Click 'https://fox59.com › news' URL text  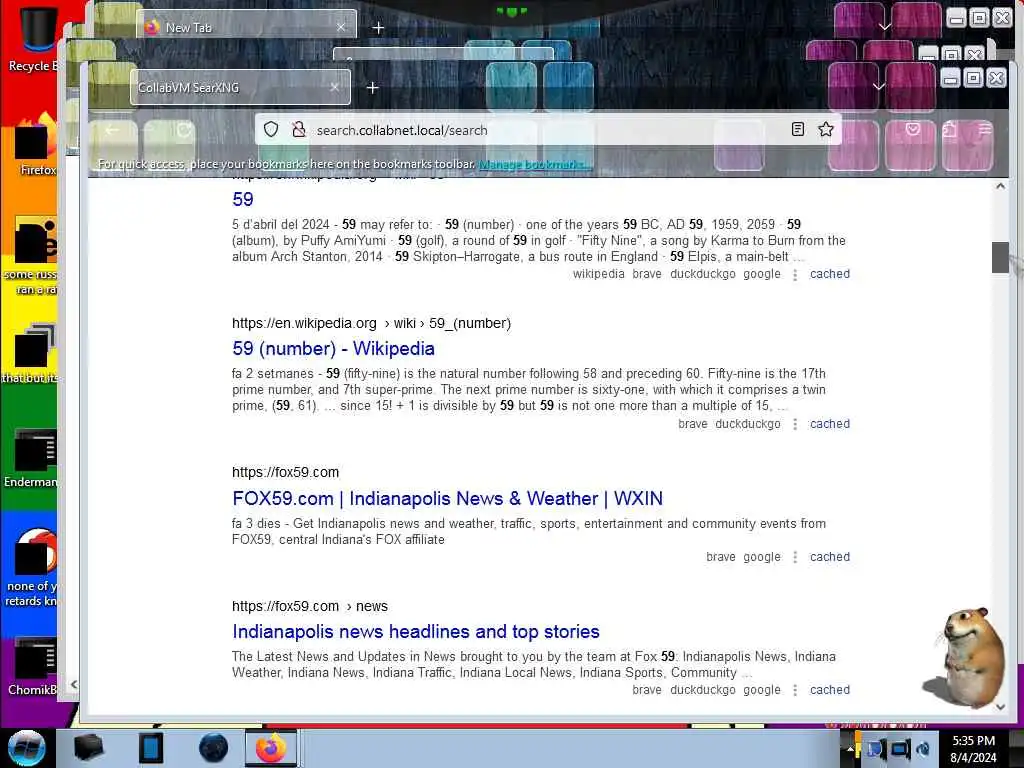click(x=310, y=606)
